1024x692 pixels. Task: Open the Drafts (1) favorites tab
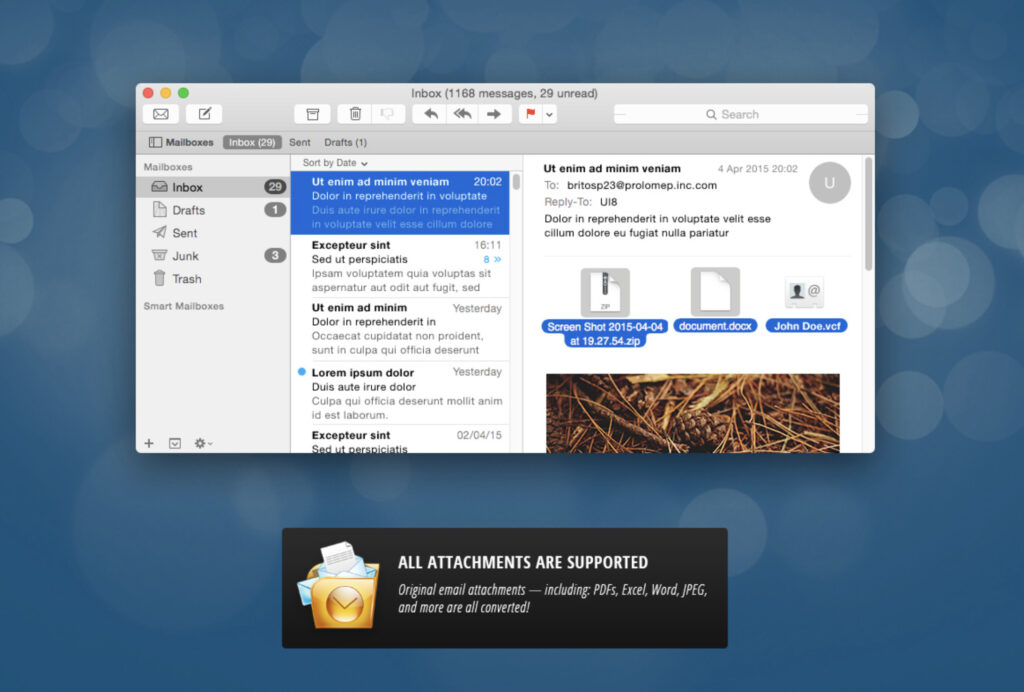(x=345, y=142)
